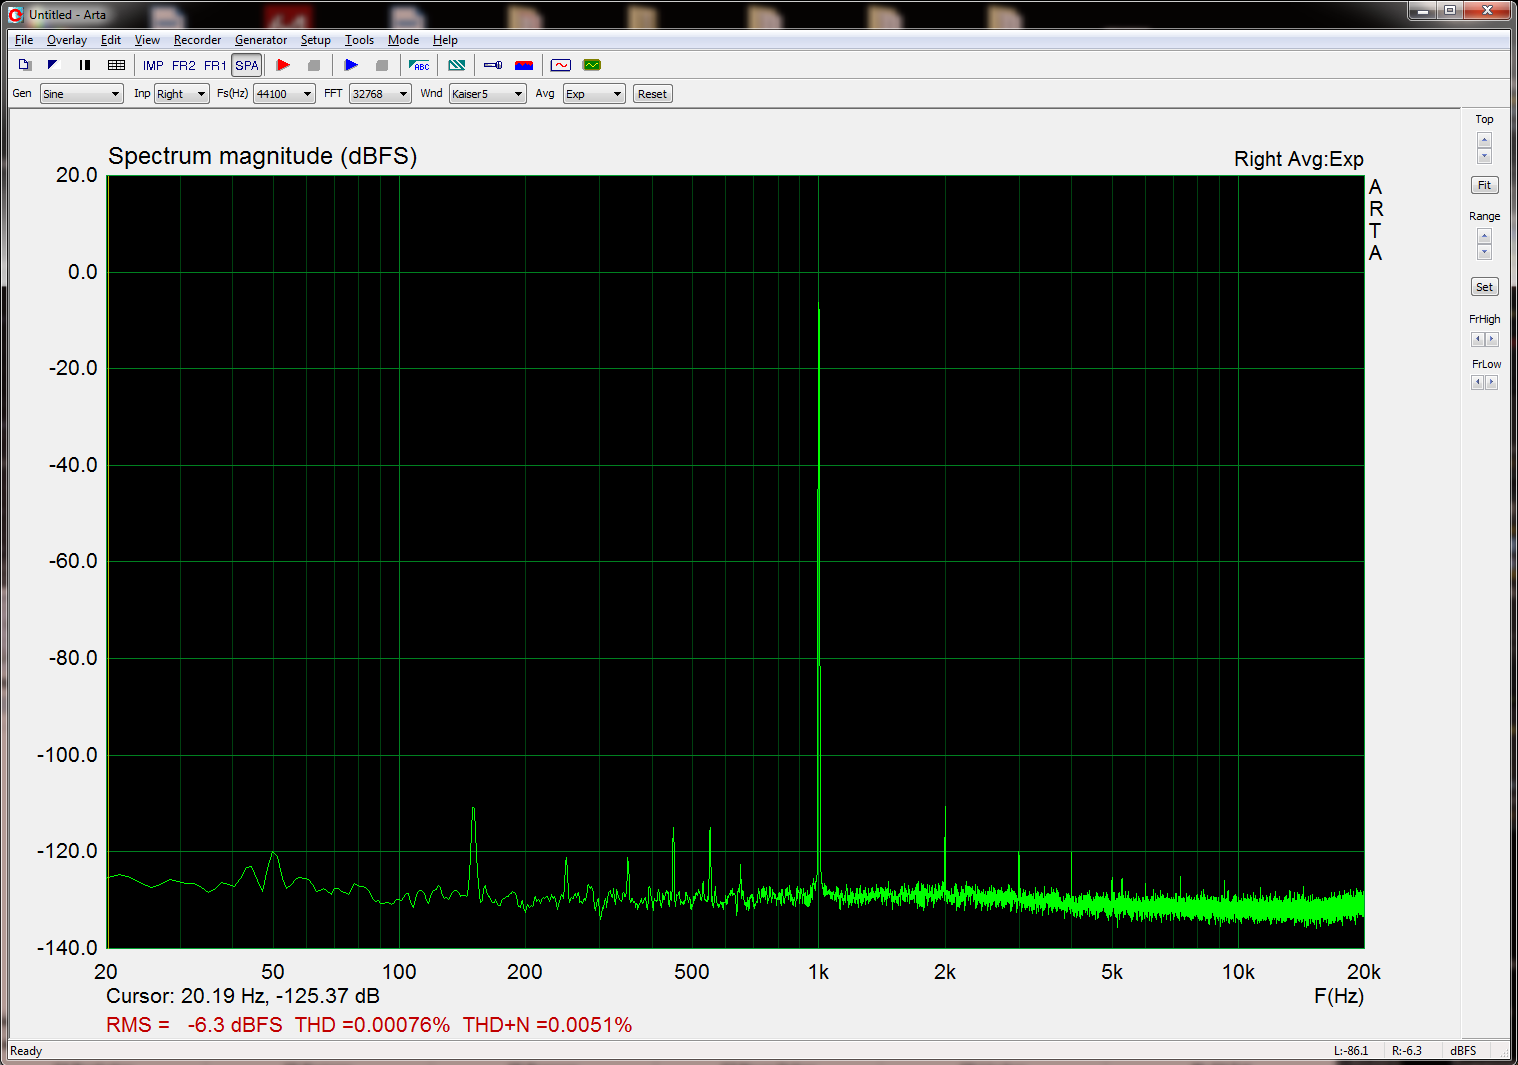Click the grid table toolbar icon
This screenshot has height=1065, width=1518.
tap(116, 65)
